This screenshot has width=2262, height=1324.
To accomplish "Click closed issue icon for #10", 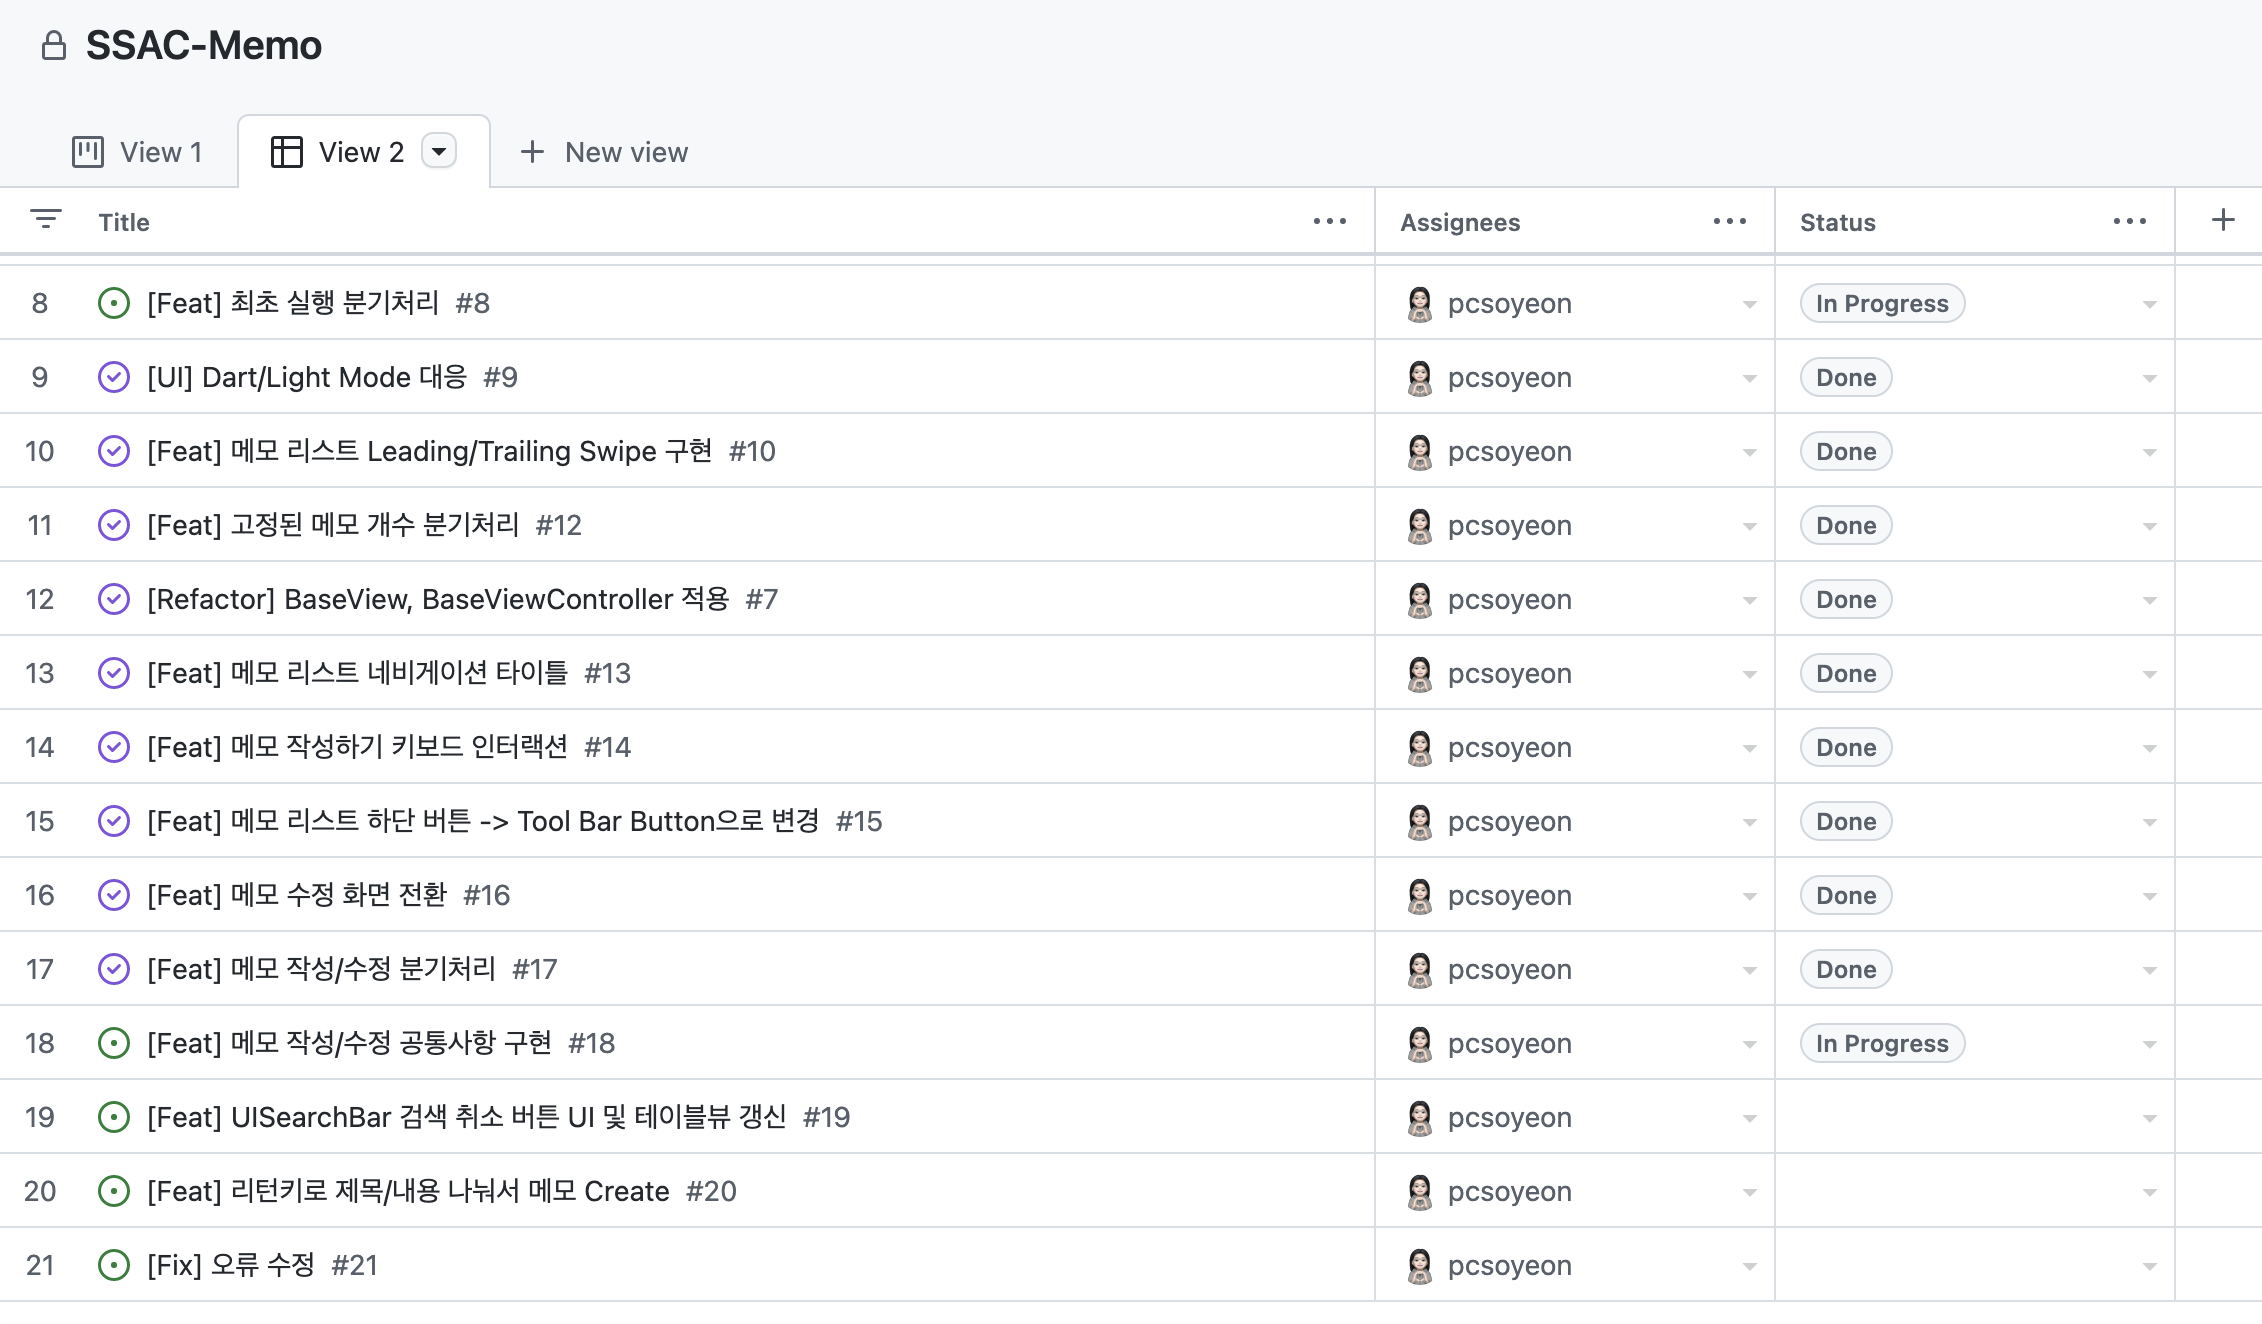I will [x=114, y=451].
